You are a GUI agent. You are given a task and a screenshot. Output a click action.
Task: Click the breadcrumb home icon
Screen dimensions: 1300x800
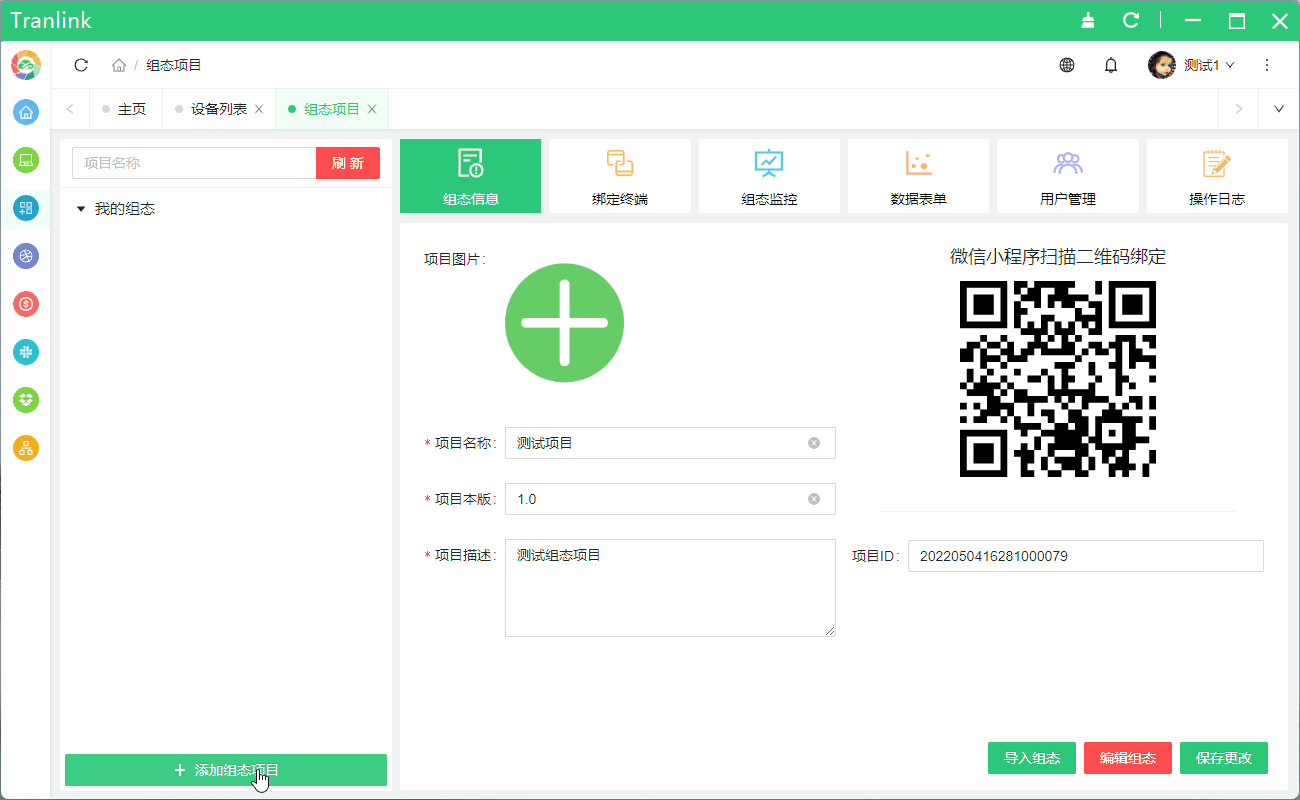click(119, 65)
